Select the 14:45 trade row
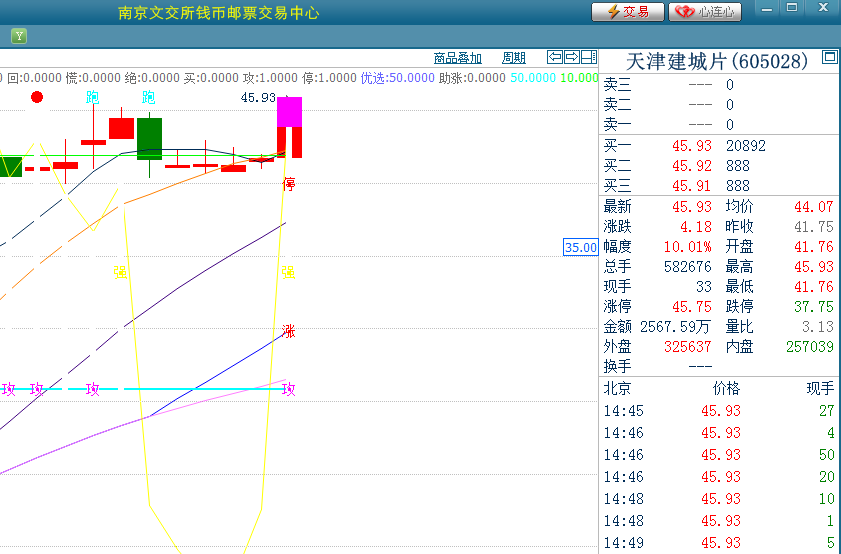The width and height of the screenshot is (841, 554). pyautogui.click(x=719, y=411)
